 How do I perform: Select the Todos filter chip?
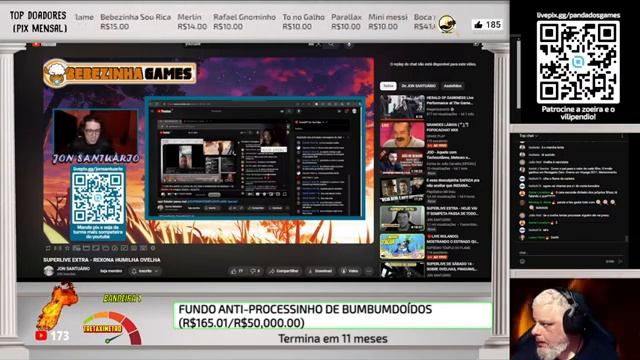(x=388, y=86)
